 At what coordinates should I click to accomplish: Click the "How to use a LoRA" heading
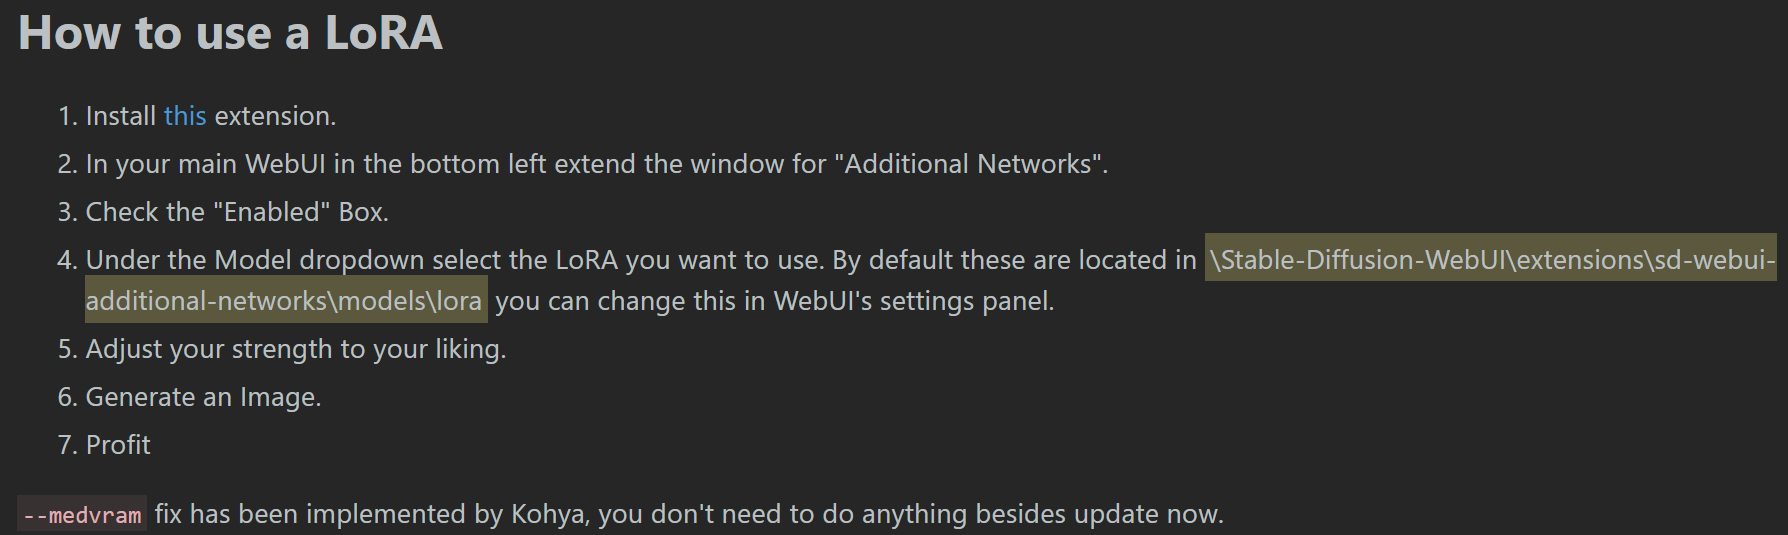click(231, 33)
